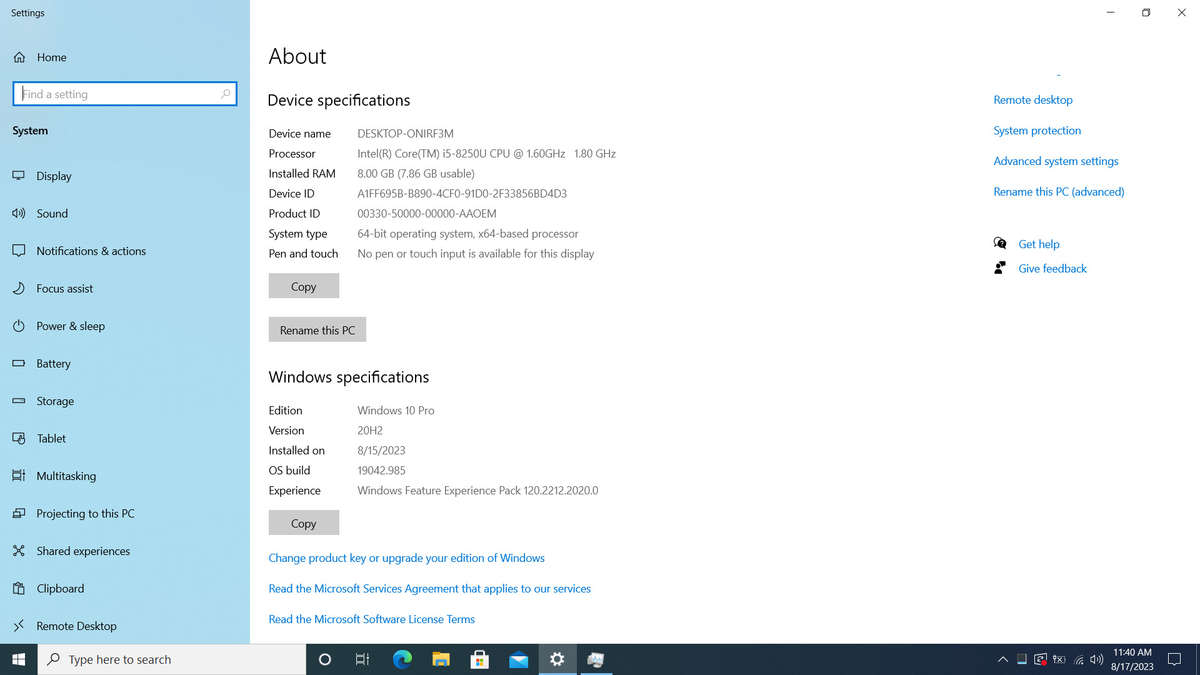Launch Microsoft Store from the taskbar
This screenshot has height=675, width=1200.
click(479, 659)
